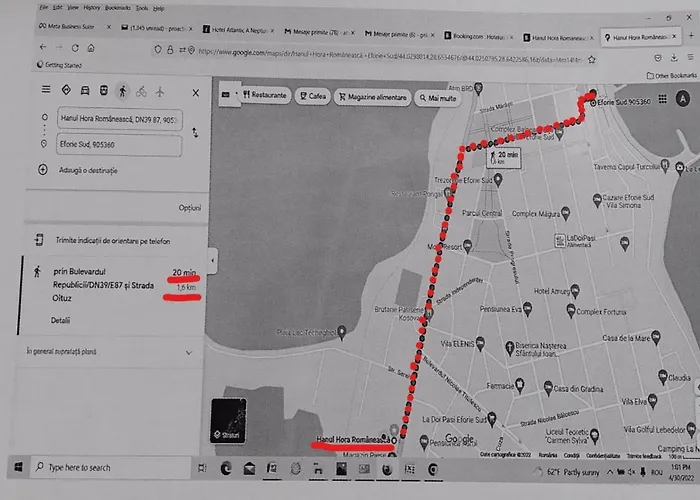700x500 pixels.
Task: Click Casa de la Mare map pin
Action: point(656,338)
